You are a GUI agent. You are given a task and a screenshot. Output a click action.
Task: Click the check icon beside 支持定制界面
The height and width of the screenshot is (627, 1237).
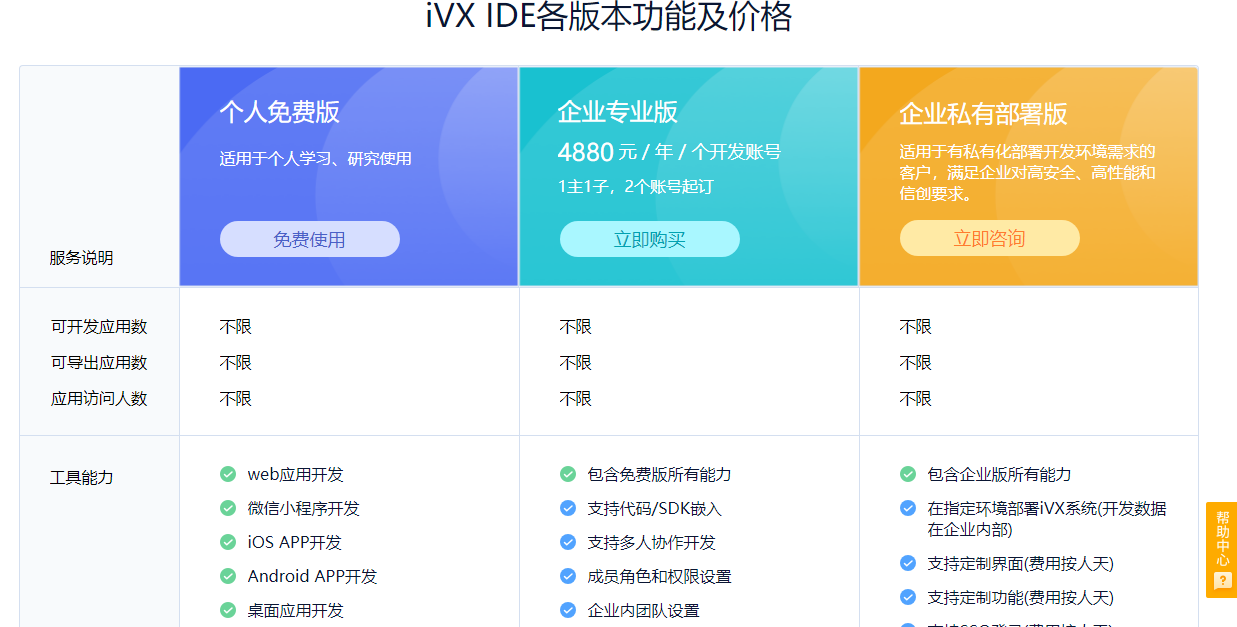coord(908,563)
